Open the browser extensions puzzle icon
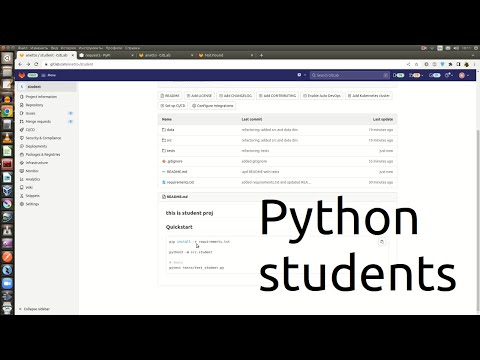This screenshot has height=360, width=480. pos(450,64)
